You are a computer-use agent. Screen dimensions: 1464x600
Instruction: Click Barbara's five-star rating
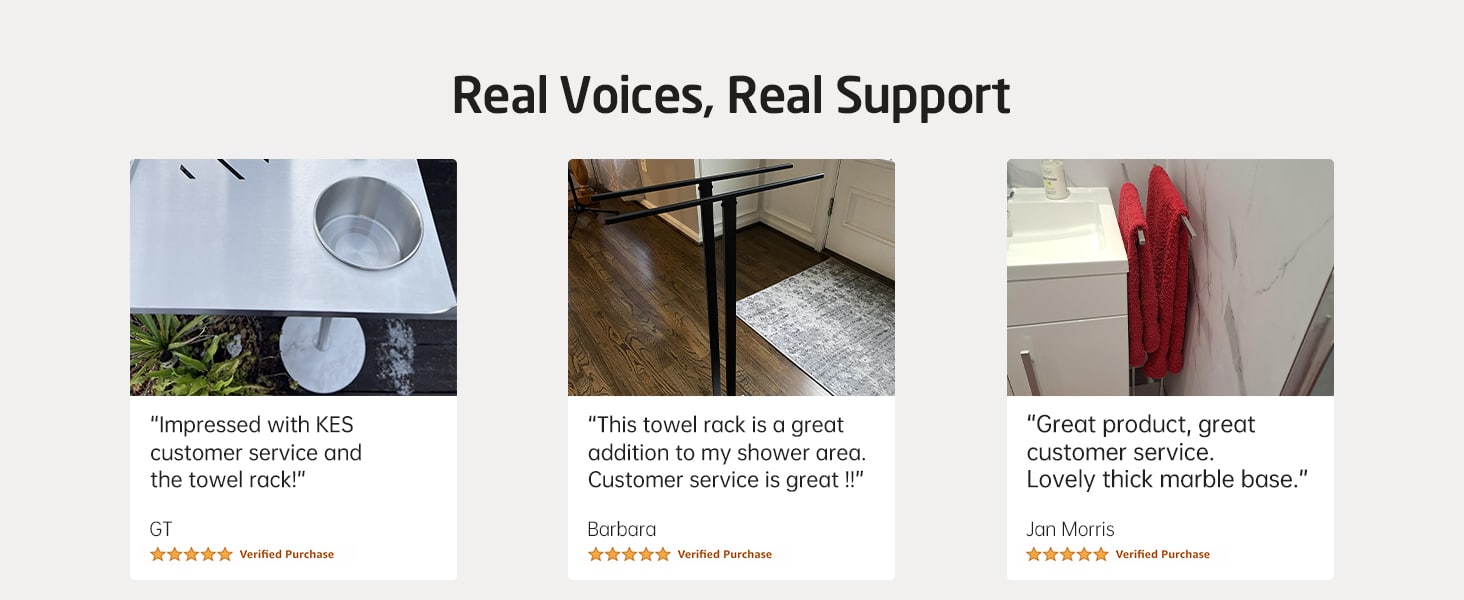click(x=629, y=554)
